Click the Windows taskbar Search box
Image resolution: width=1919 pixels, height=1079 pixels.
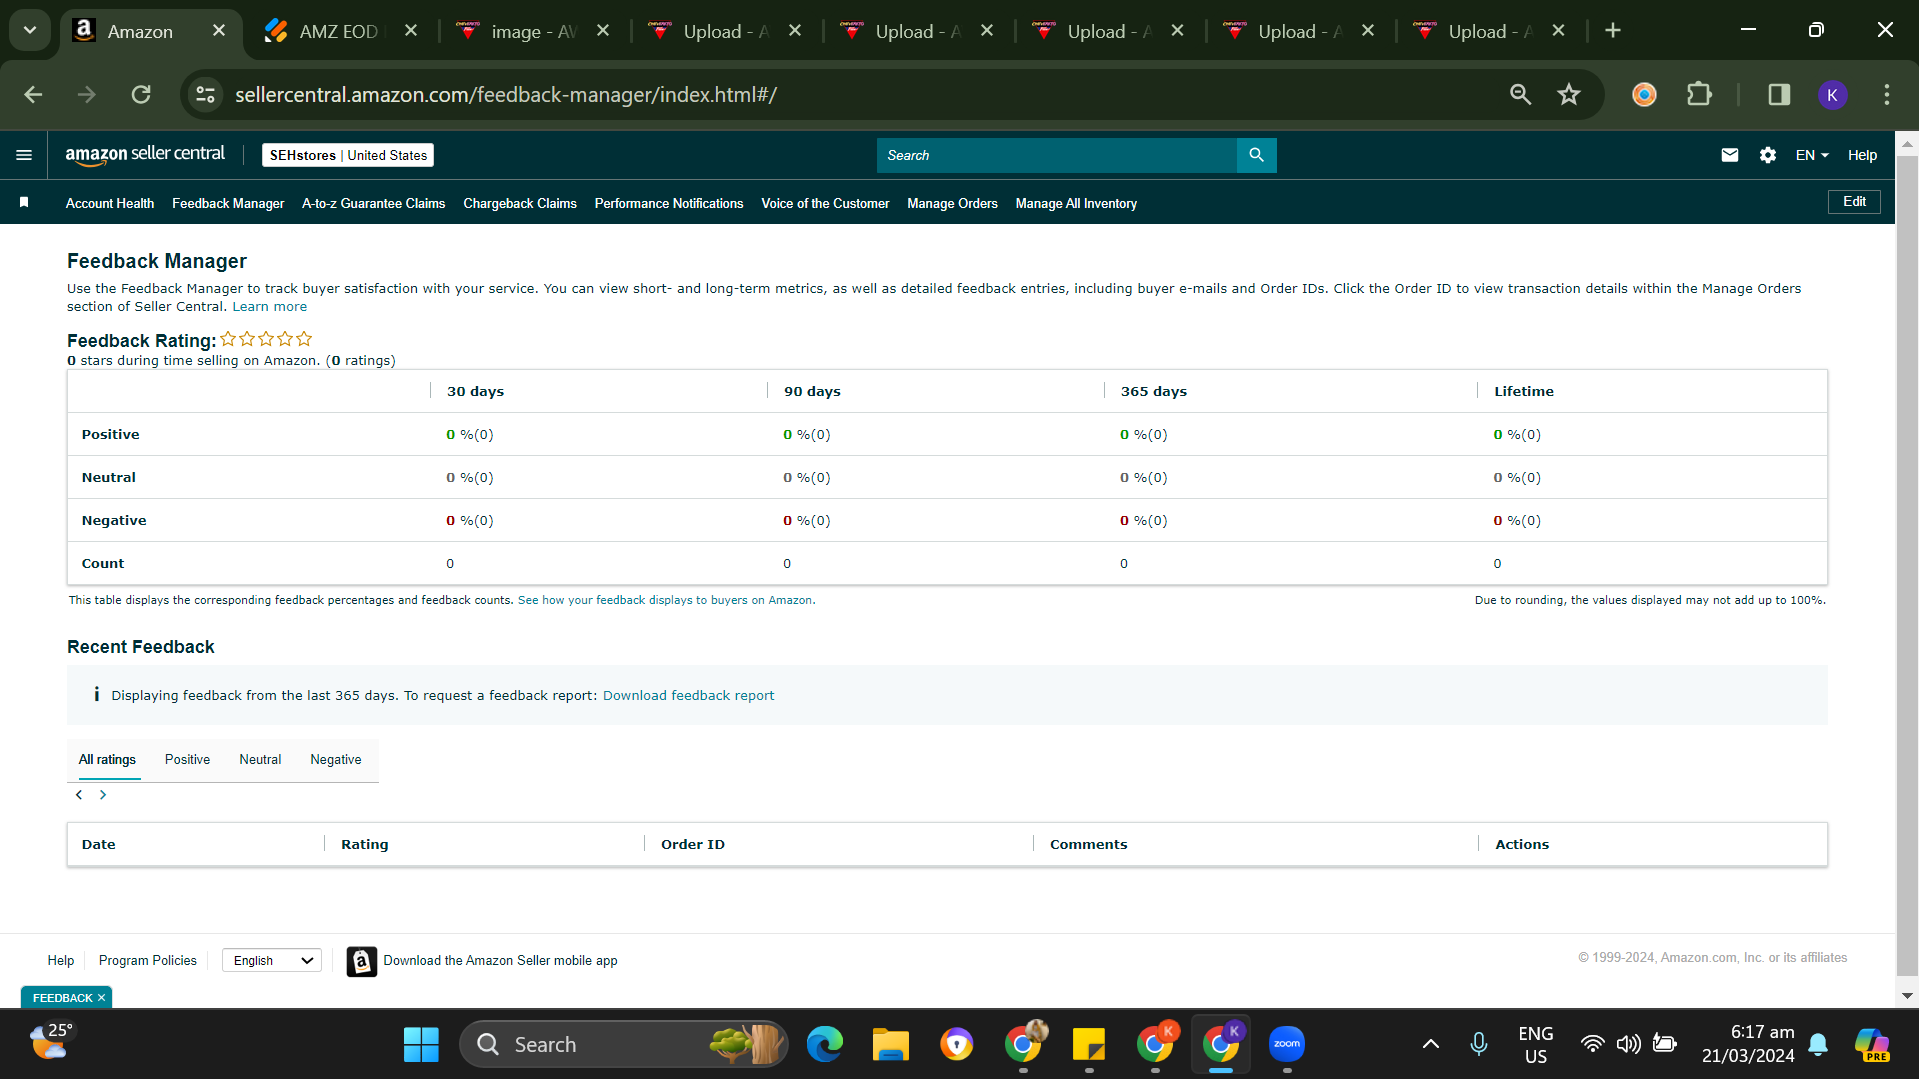coord(624,1044)
